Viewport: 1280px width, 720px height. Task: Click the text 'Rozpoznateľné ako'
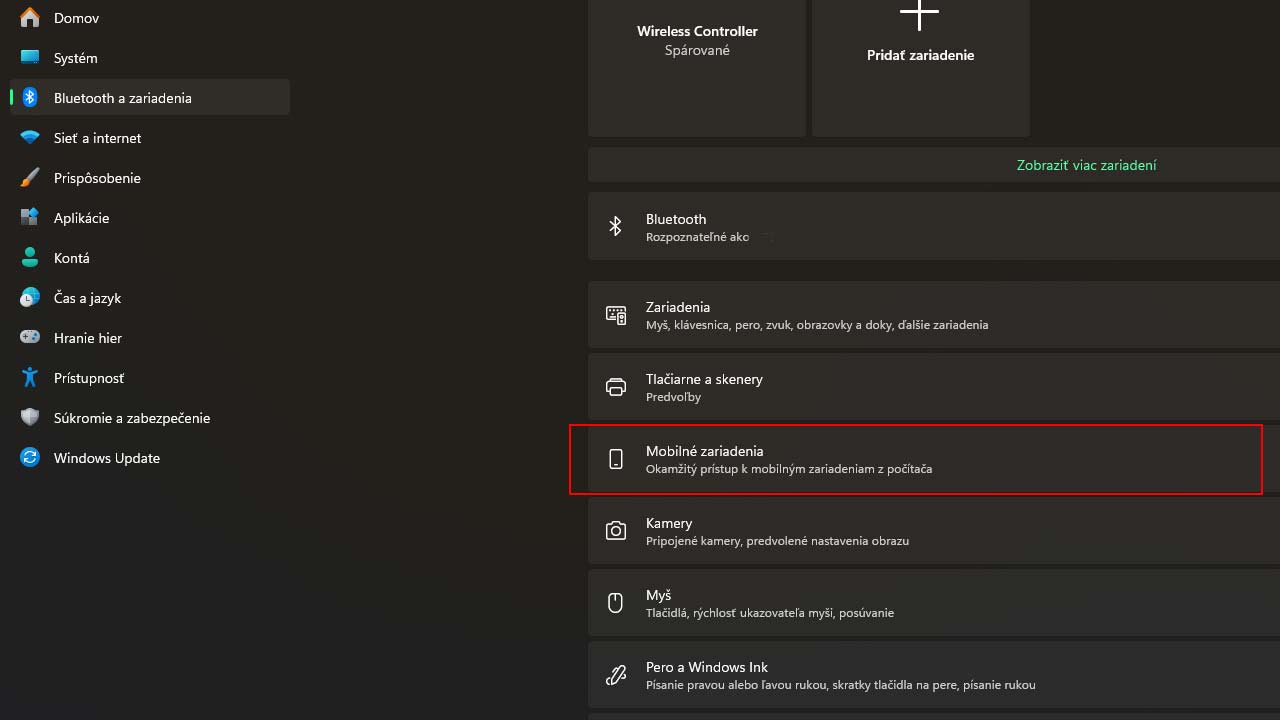pyautogui.click(x=698, y=237)
